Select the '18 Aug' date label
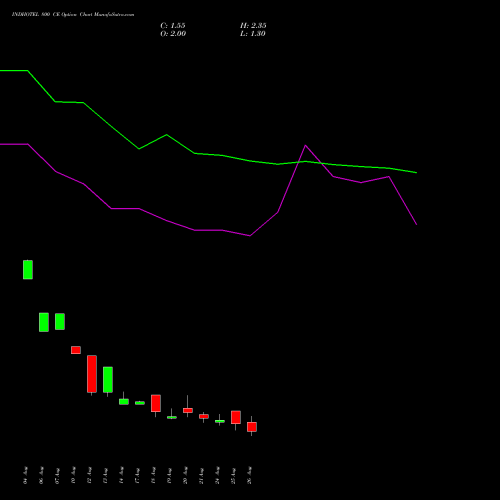 point(153,475)
